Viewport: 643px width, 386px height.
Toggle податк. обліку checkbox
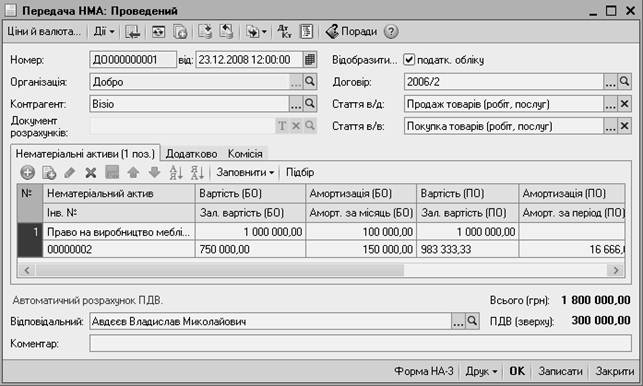409,60
